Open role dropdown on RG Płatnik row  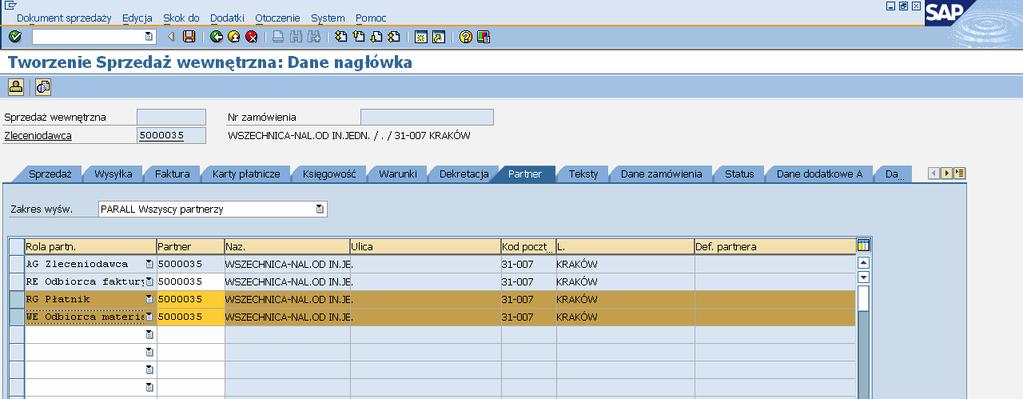(x=149, y=299)
